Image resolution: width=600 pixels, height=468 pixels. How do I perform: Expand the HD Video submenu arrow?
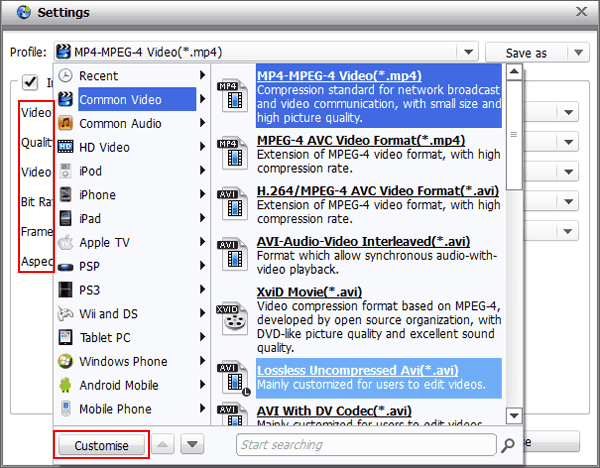202,147
